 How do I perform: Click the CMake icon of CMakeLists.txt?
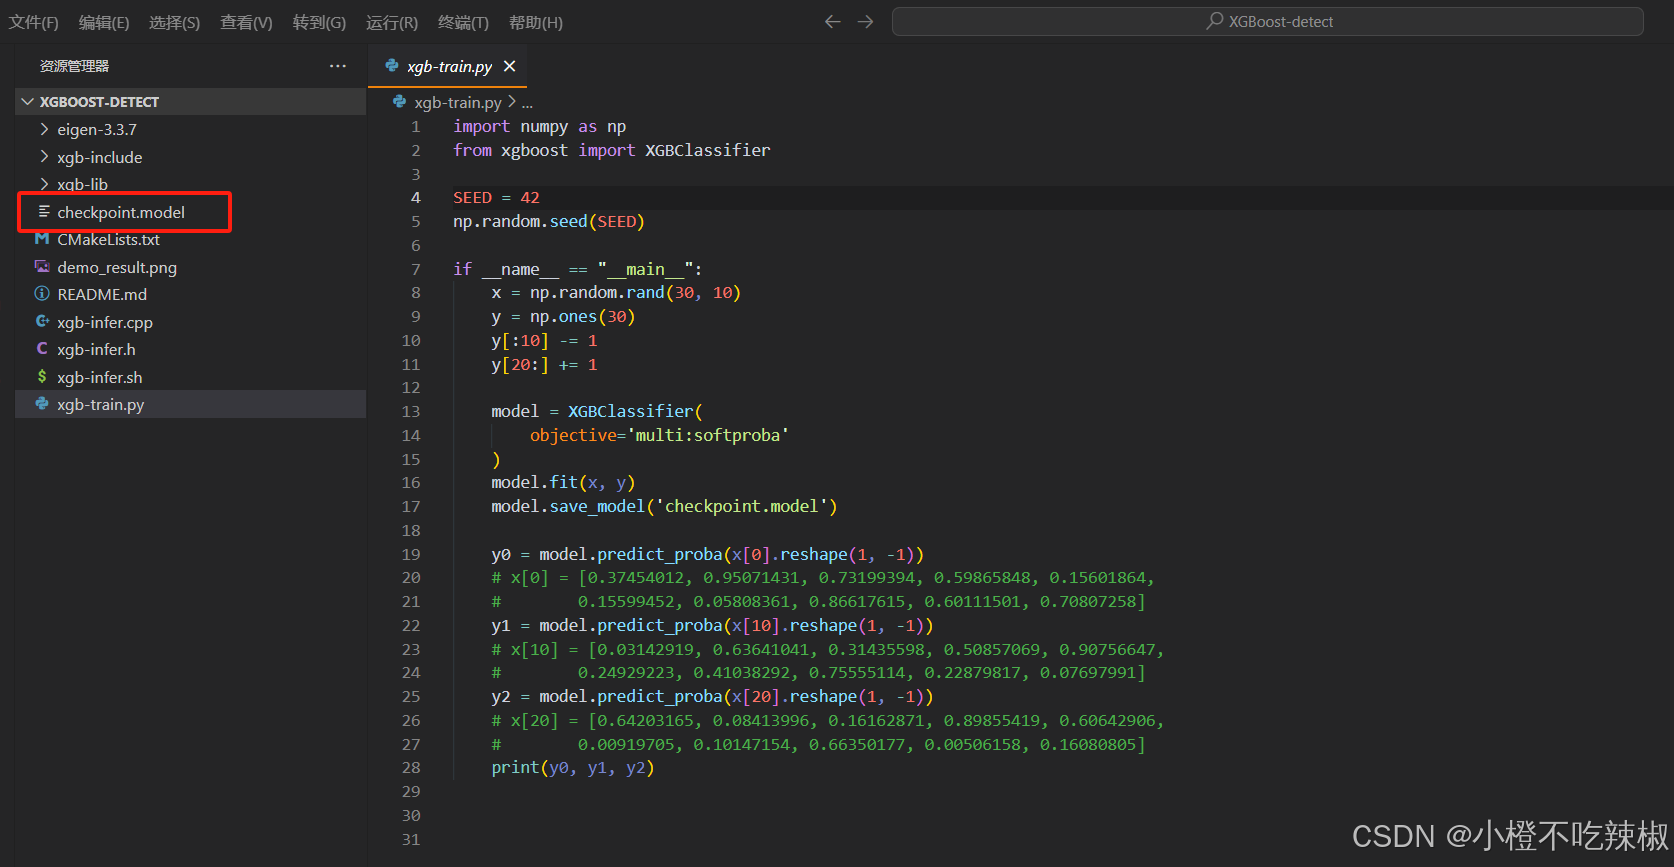[x=42, y=239]
